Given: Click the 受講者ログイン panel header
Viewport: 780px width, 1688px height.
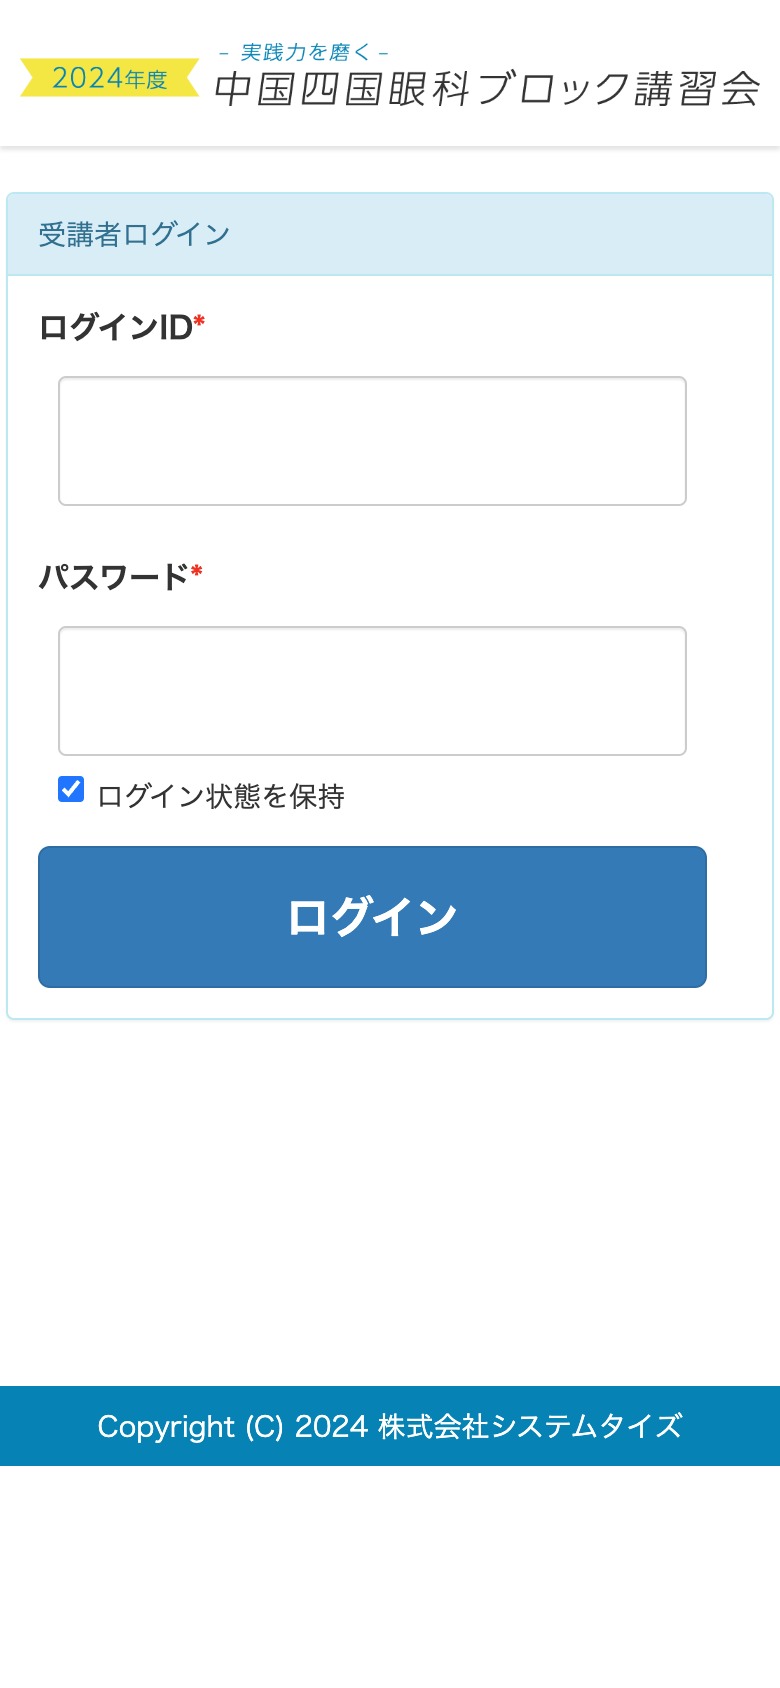Looking at the screenshot, I should coord(134,235).
